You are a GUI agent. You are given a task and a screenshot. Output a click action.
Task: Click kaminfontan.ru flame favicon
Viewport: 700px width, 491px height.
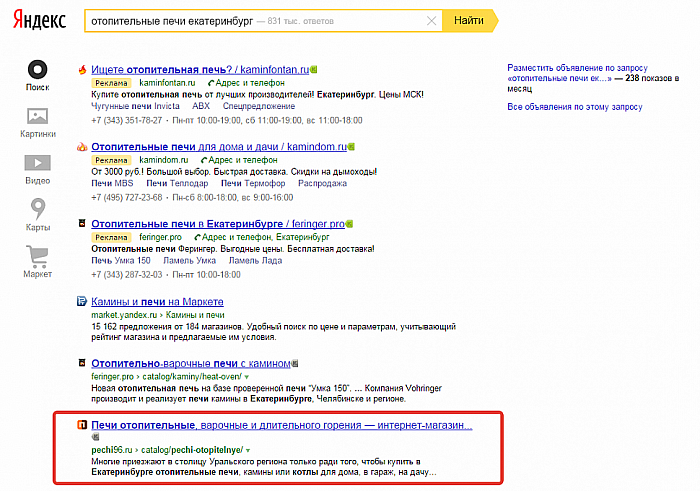[82, 70]
